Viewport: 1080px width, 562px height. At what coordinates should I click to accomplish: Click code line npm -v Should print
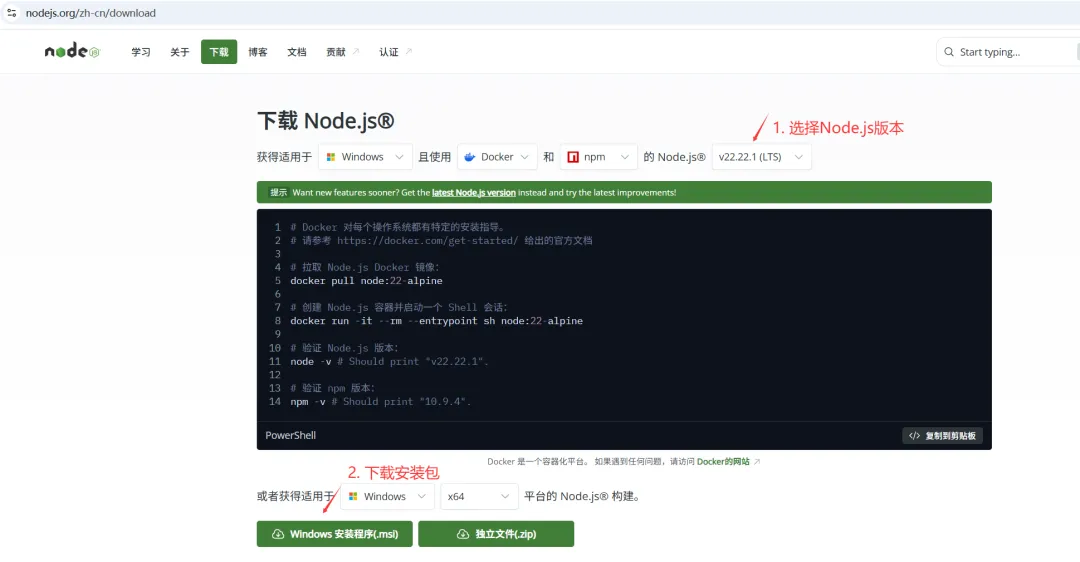click(x=381, y=402)
